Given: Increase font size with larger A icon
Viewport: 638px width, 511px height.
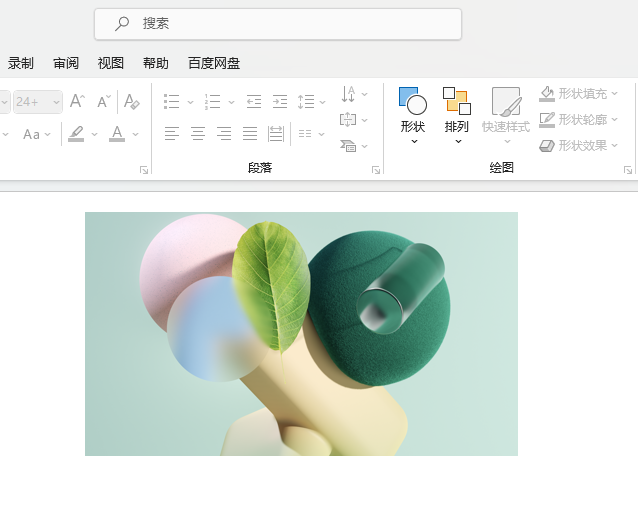Looking at the screenshot, I should pyautogui.click(x=77, y=101).
